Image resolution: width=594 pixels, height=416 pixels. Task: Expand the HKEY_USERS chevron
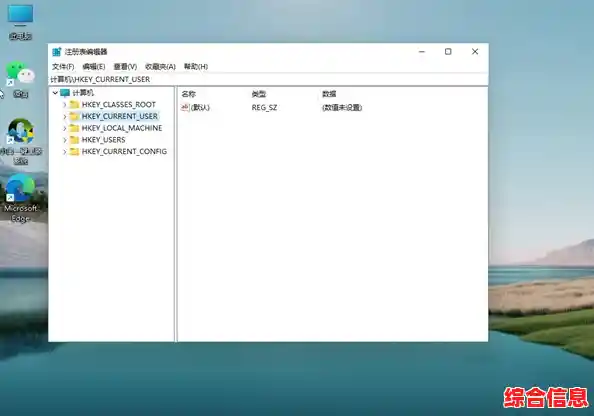click(64, 140)
